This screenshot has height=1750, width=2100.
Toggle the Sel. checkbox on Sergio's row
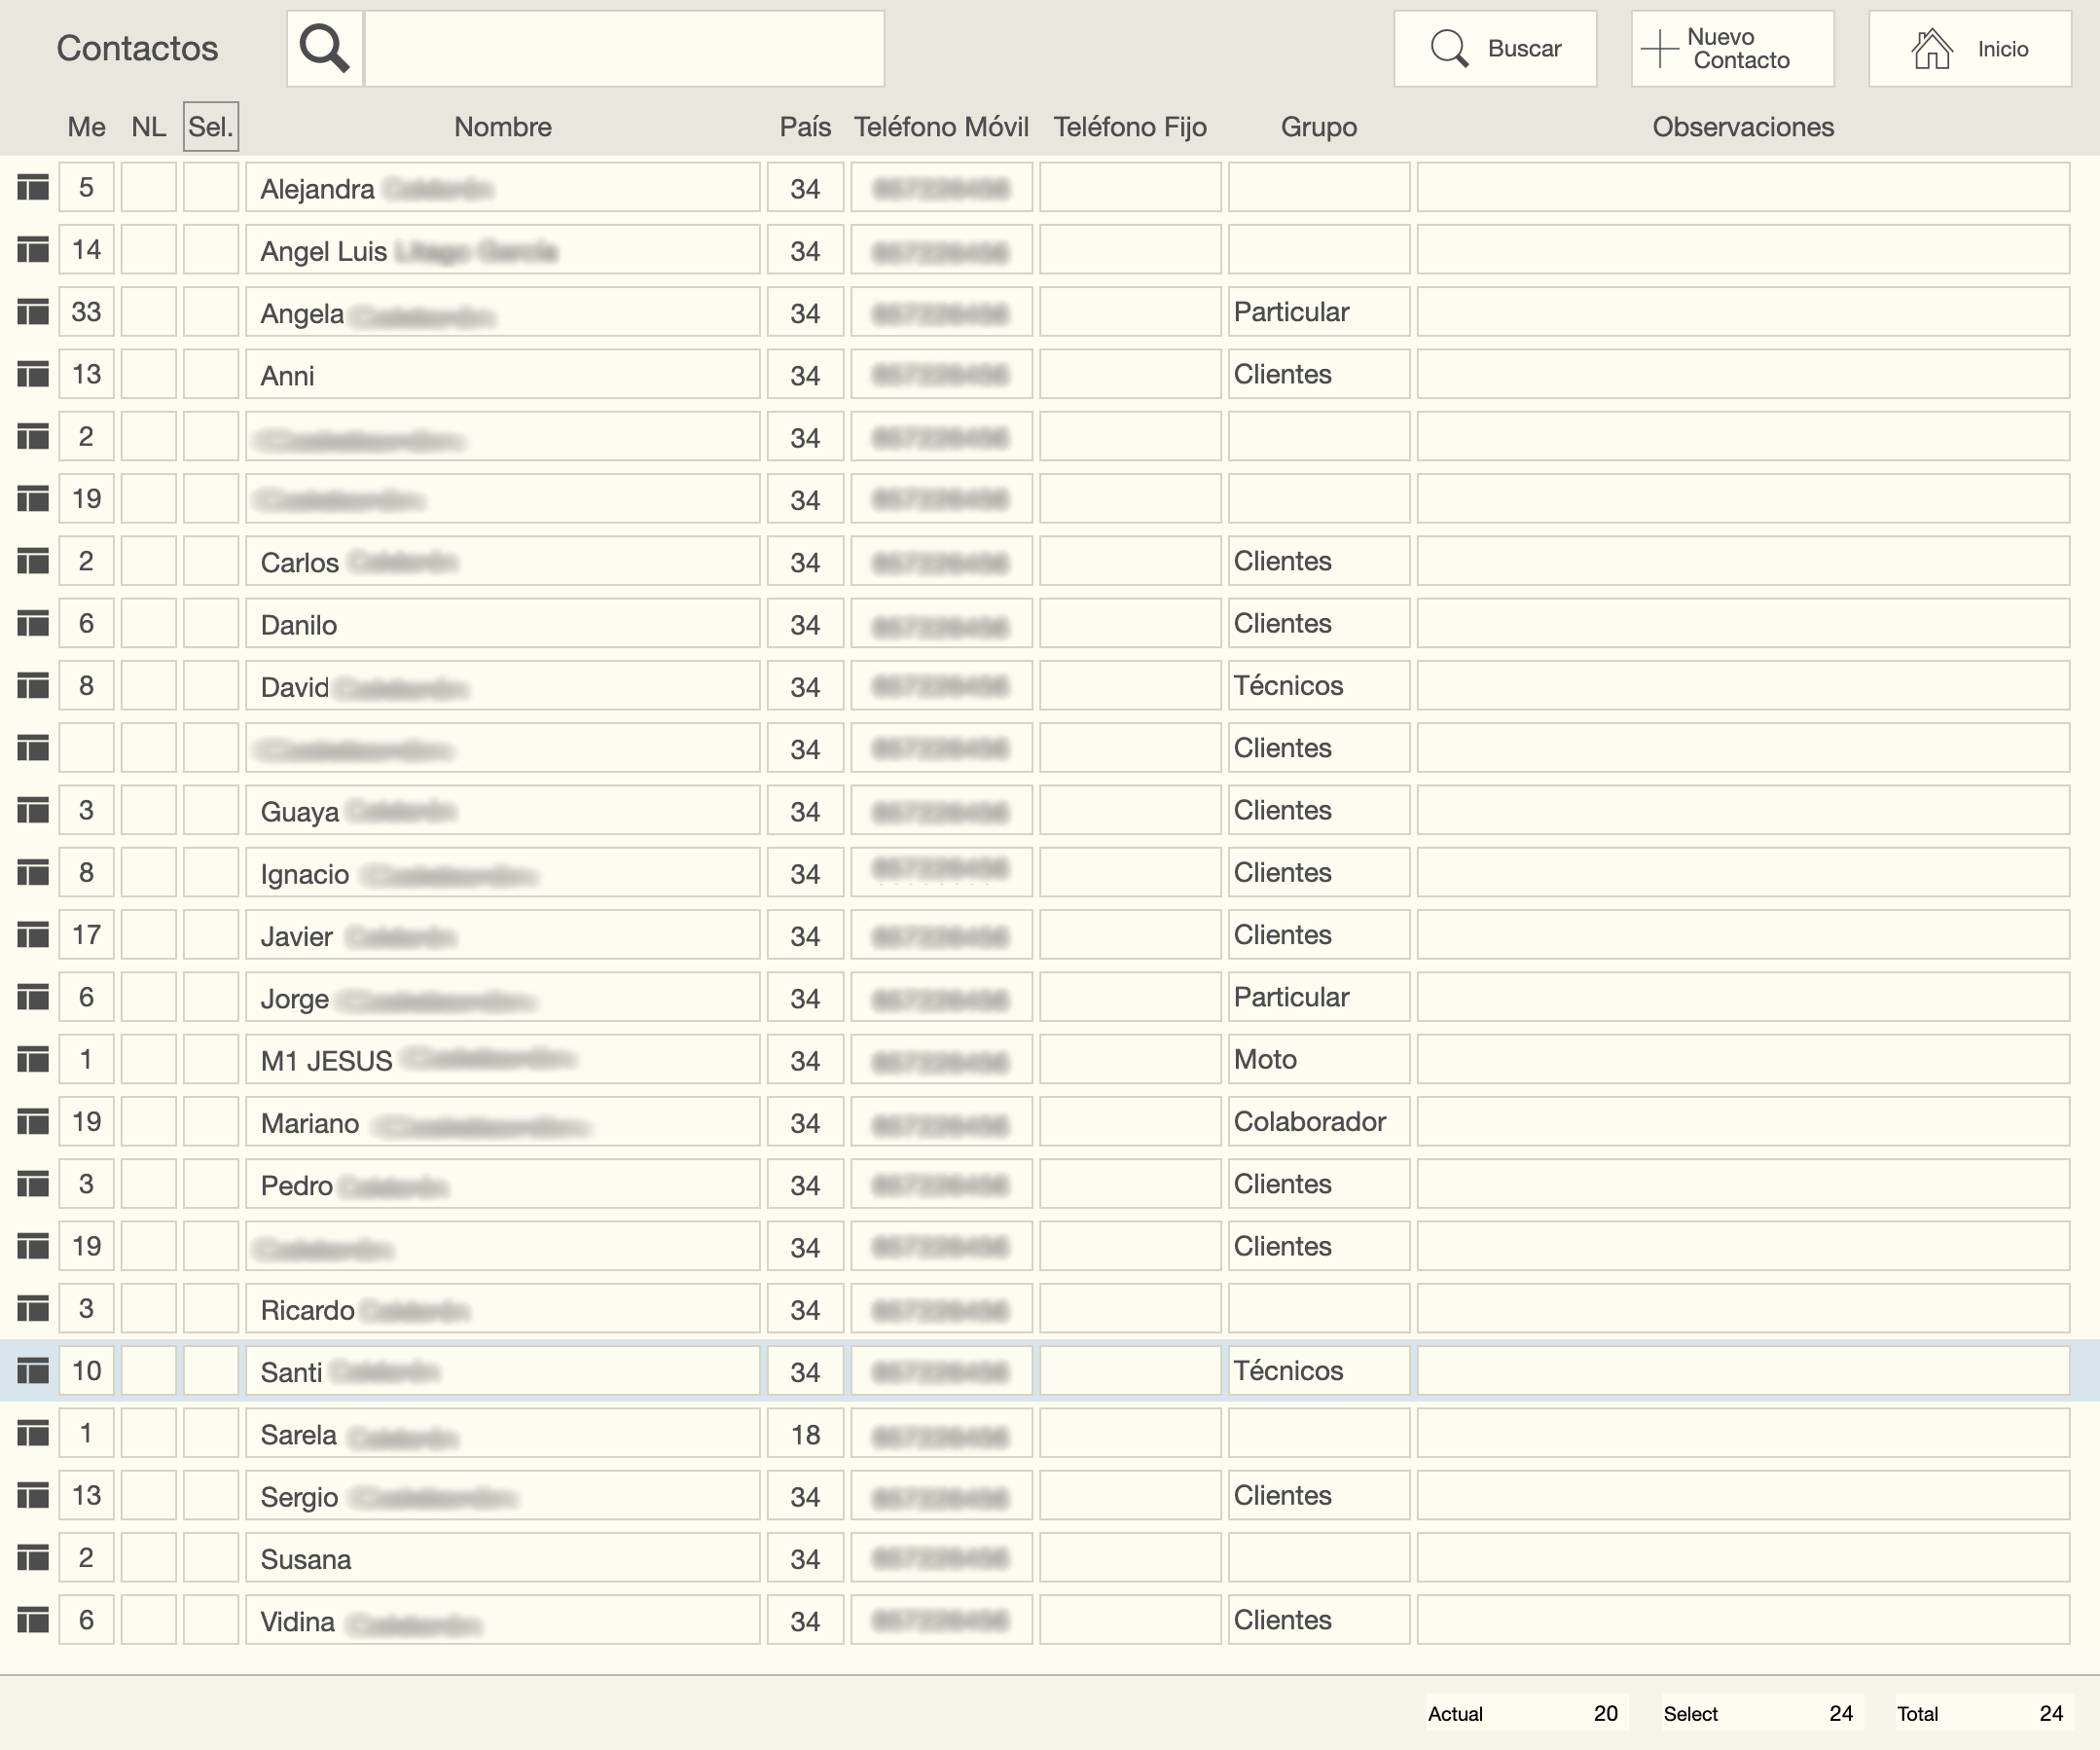pyautogui.click(x=210, y=1495)
